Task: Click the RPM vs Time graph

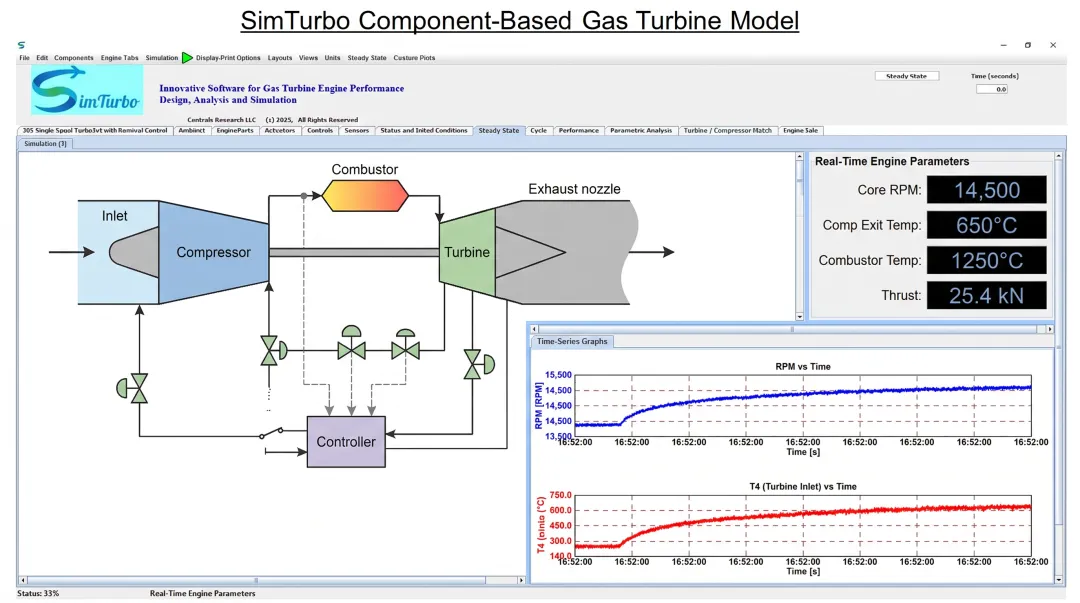Action: (x=802, y=406)
